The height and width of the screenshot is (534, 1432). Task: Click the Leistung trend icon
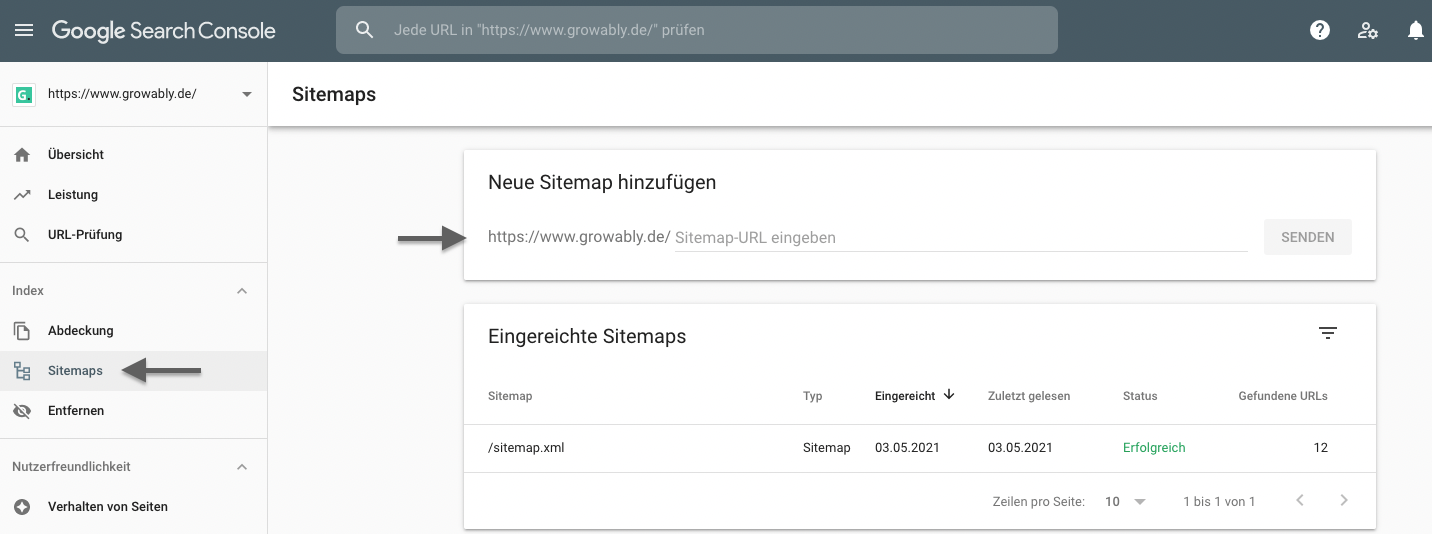coord(22,195)
